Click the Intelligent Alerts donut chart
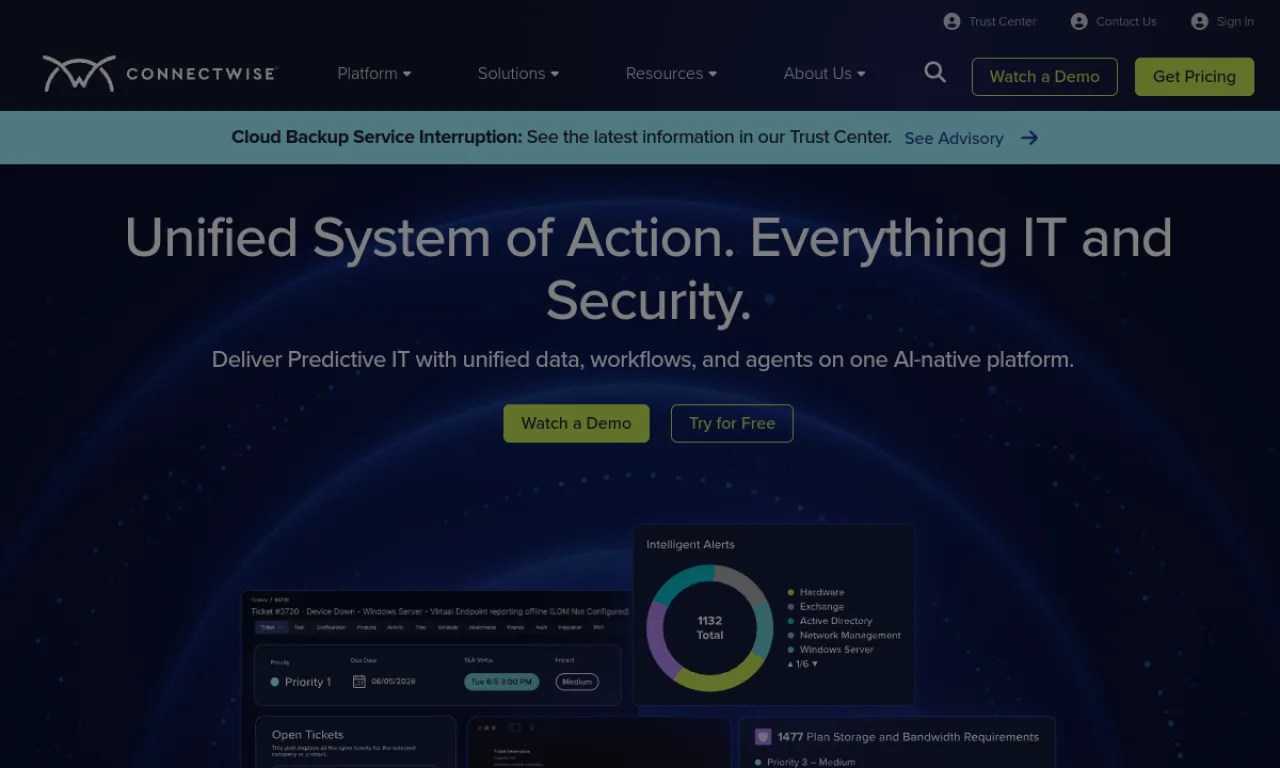Image resolution: width=1280 pixels, height=768 pixels. 709,628
